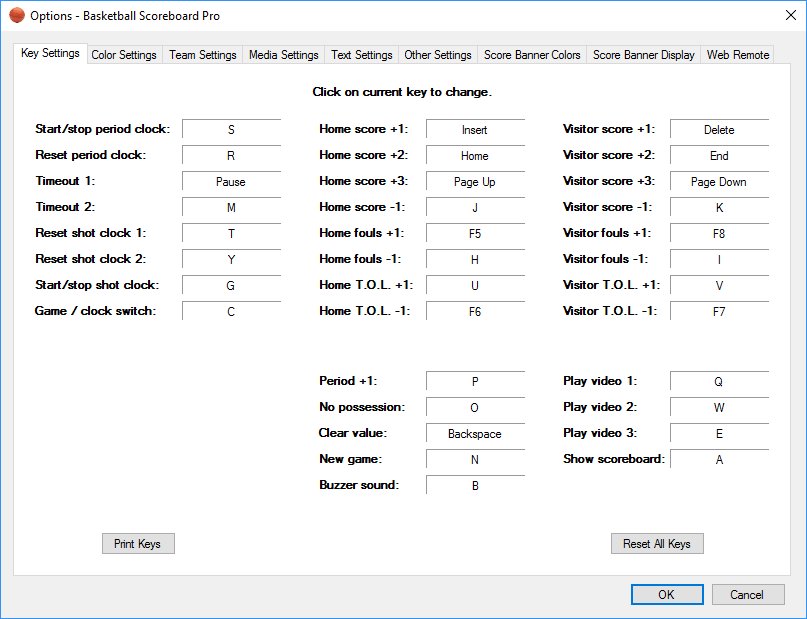Confirm settings with the OK button

[x=667, y=594]
